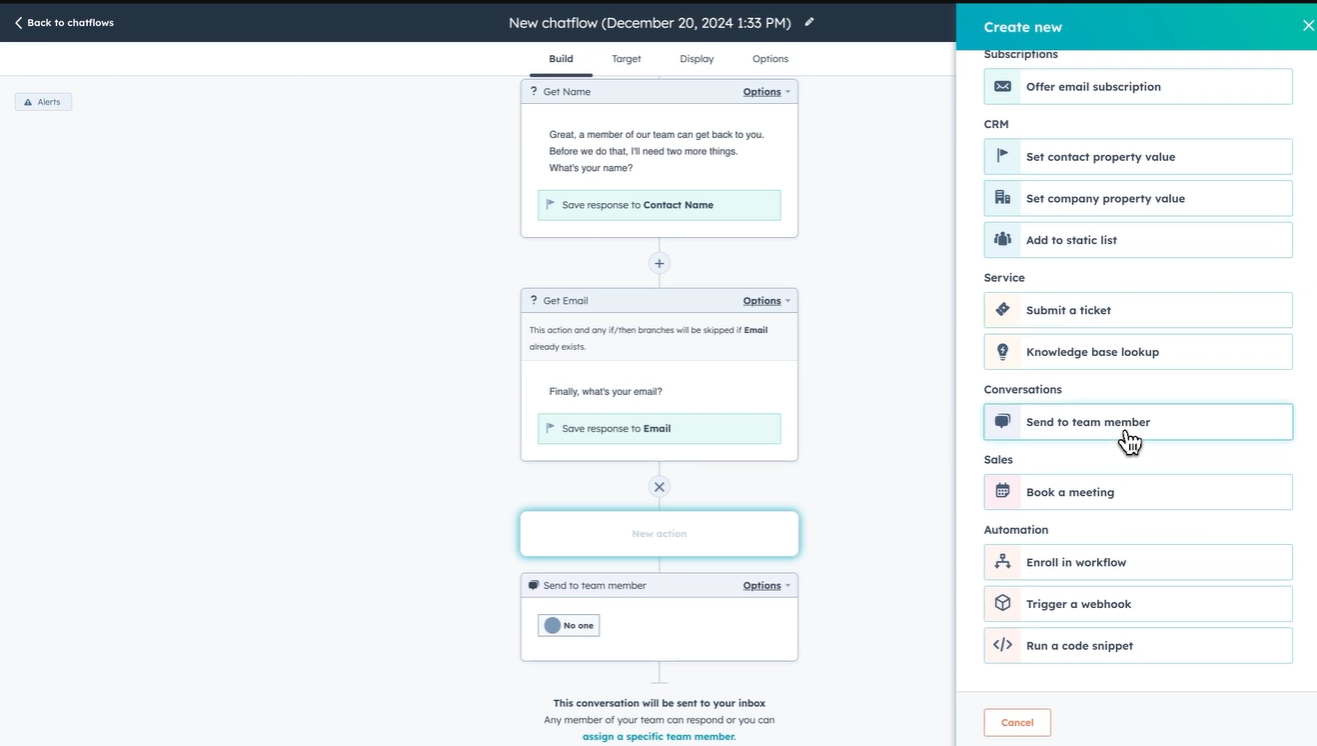The width and height of the screenshot is (1317, 746).
Task: Click the calendar icon for Book a meeting
Action: (1002, 492)
